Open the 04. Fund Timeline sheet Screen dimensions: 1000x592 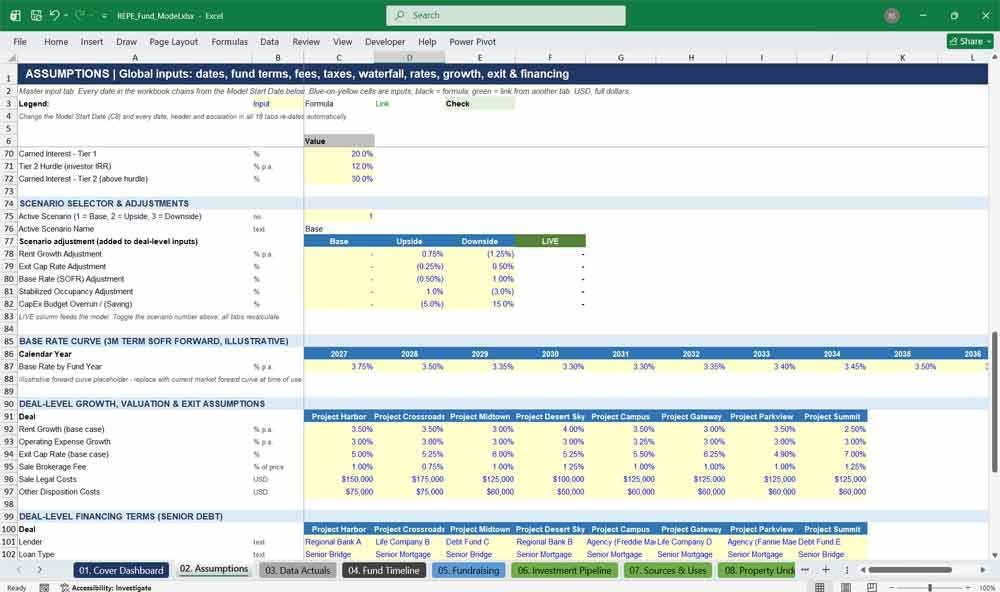(x=383, y=570)
